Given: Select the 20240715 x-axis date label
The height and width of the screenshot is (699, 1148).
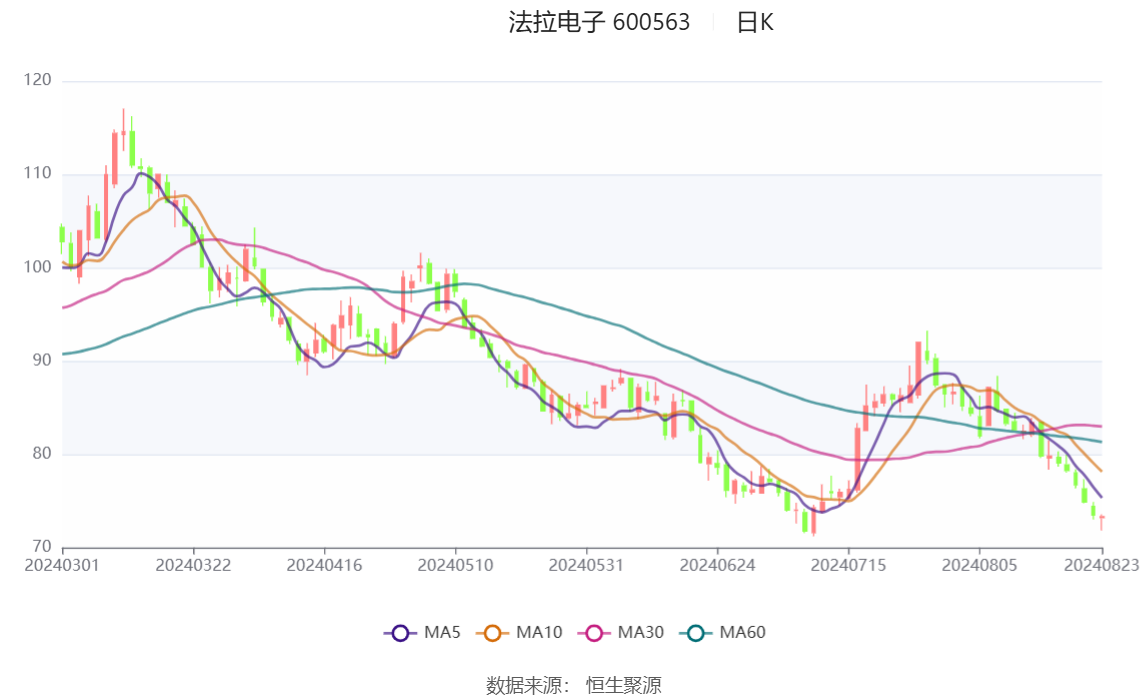Looking at the screenshot, I should point(849,566).
